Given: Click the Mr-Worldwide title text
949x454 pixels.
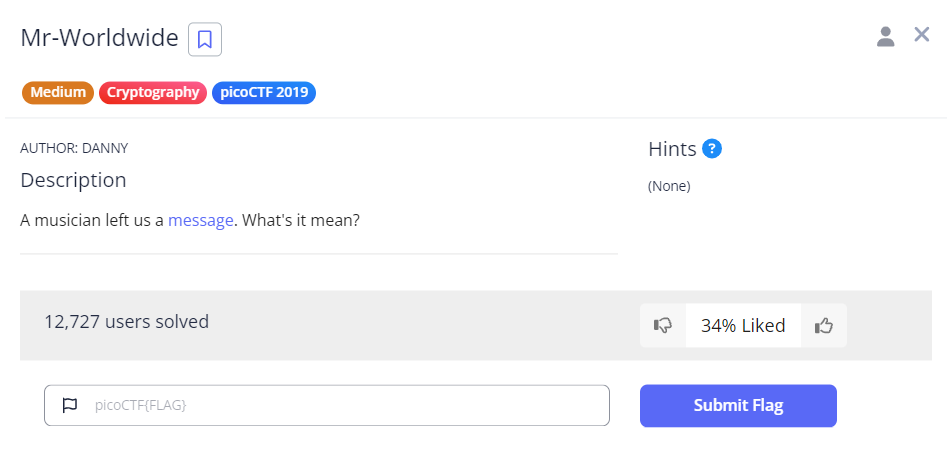Looking at the screenshot, I should 100,38.
